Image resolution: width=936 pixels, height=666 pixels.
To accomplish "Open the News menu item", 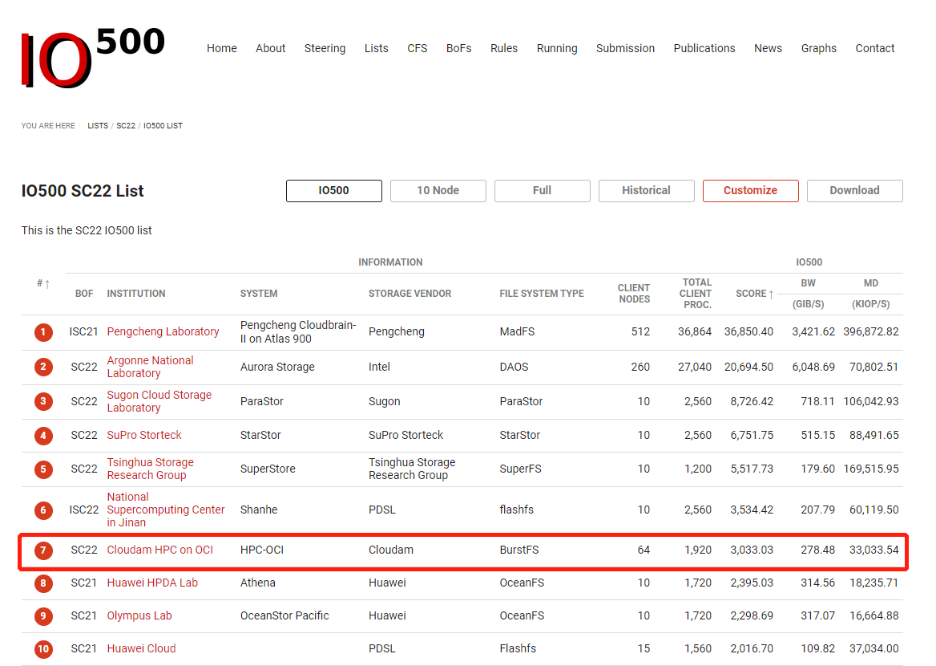I will 768,48.
